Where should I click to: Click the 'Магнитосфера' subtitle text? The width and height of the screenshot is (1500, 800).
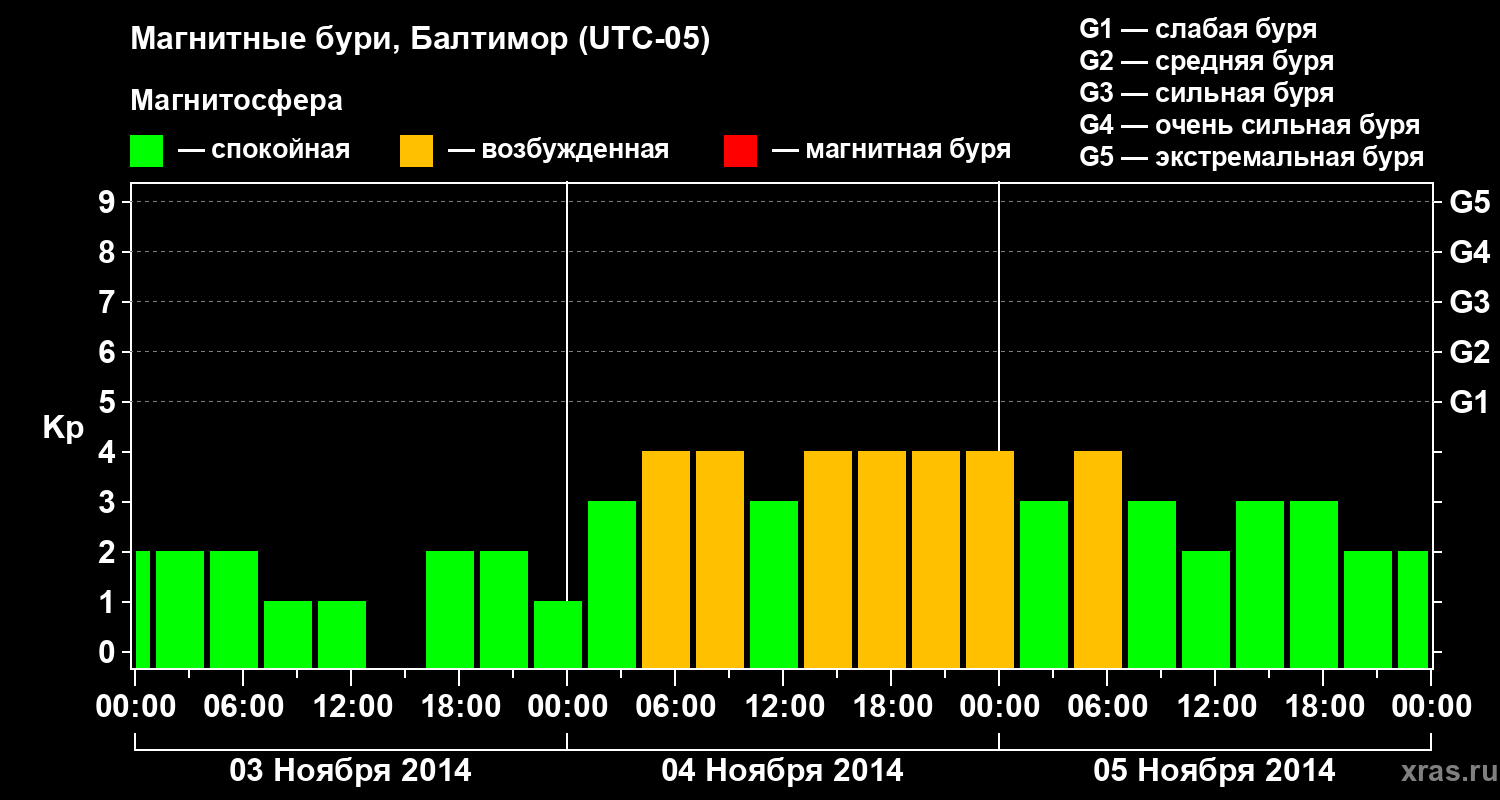pos(236,101)
